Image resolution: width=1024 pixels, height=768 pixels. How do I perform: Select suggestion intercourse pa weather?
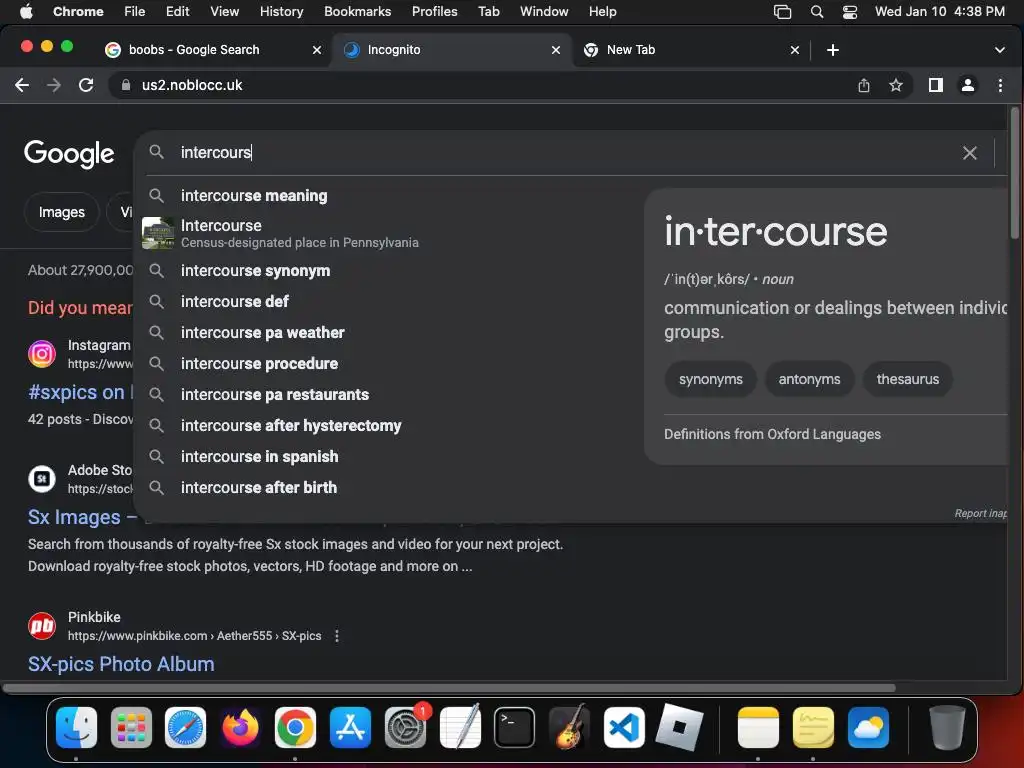[263, 332]
